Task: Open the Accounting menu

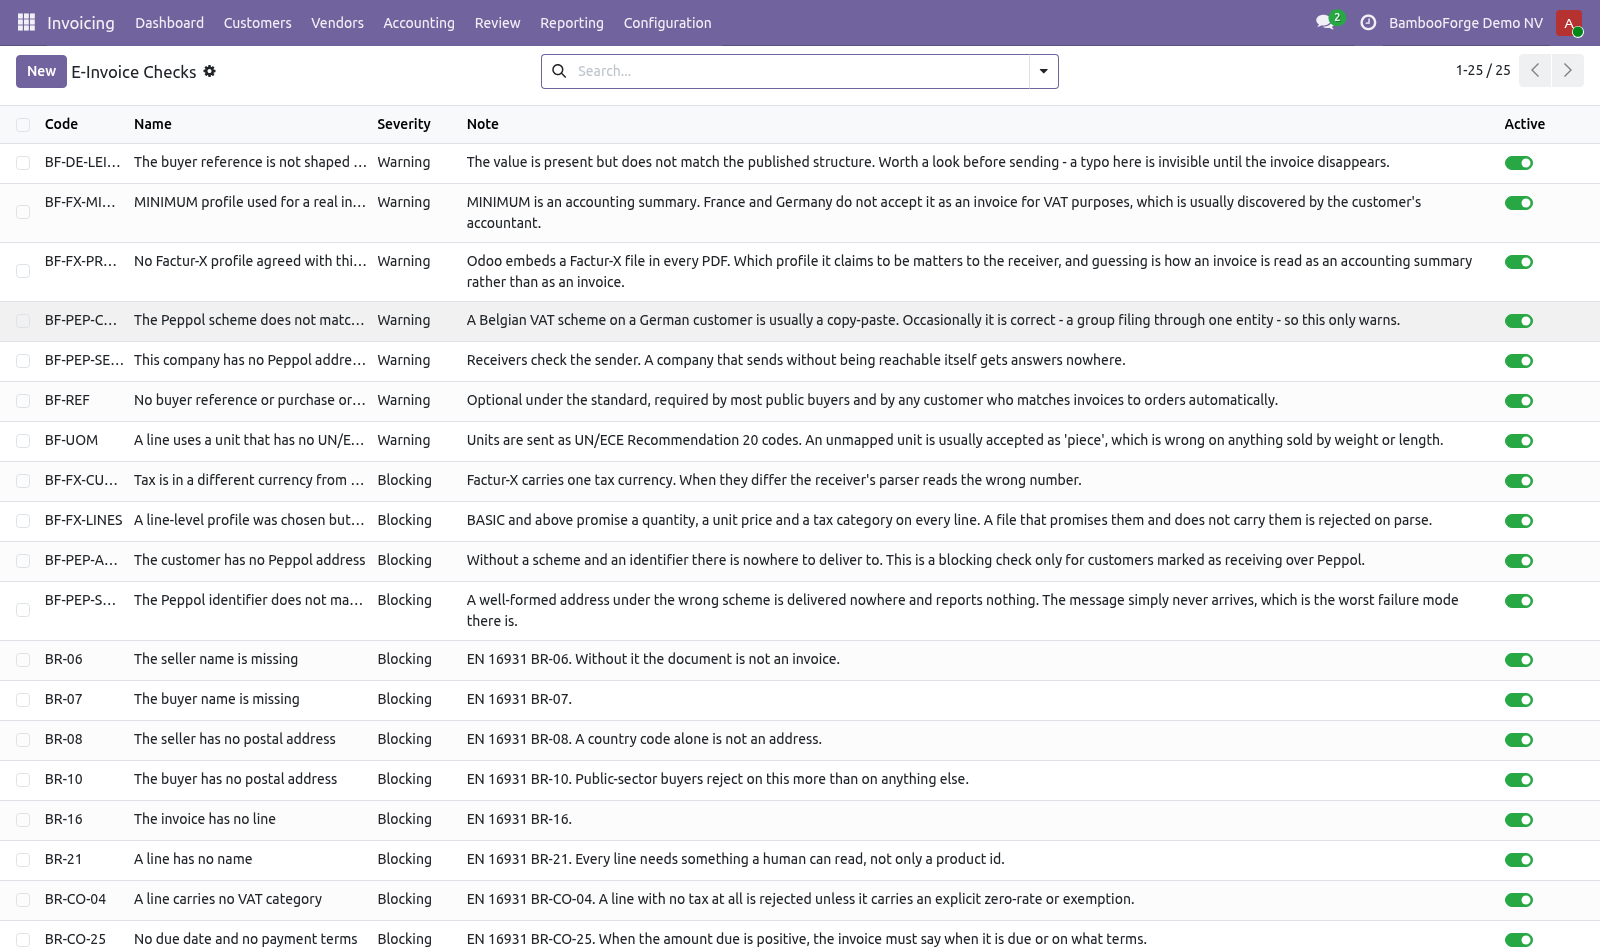Action: (x=419, y=23)
